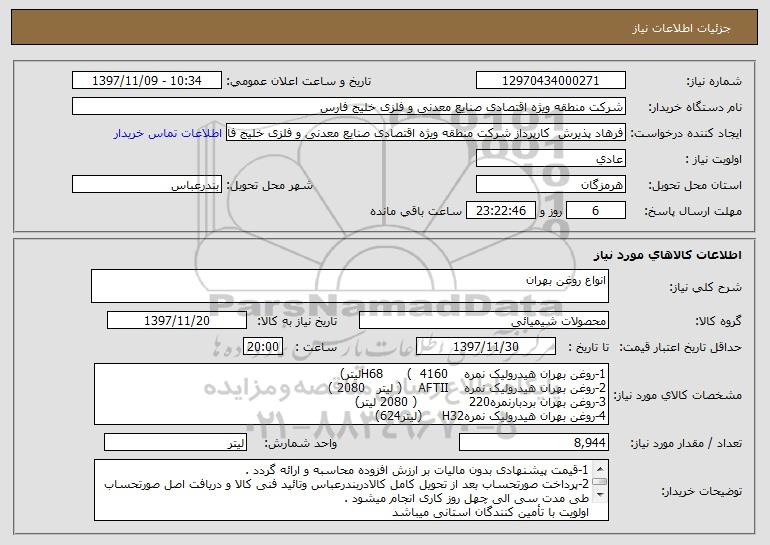The height and width of the screenshot is (545, 770).
Task: Click the نام دستگاه خریدار label
Action: tap(695, 108)
